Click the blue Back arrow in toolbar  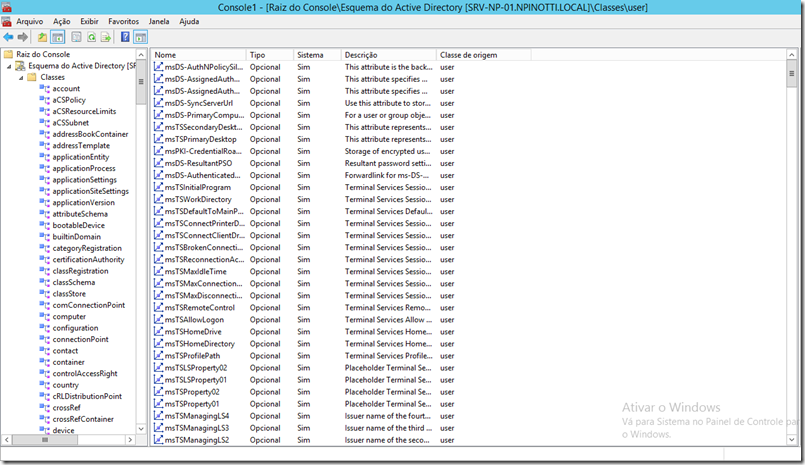[8, 37]
